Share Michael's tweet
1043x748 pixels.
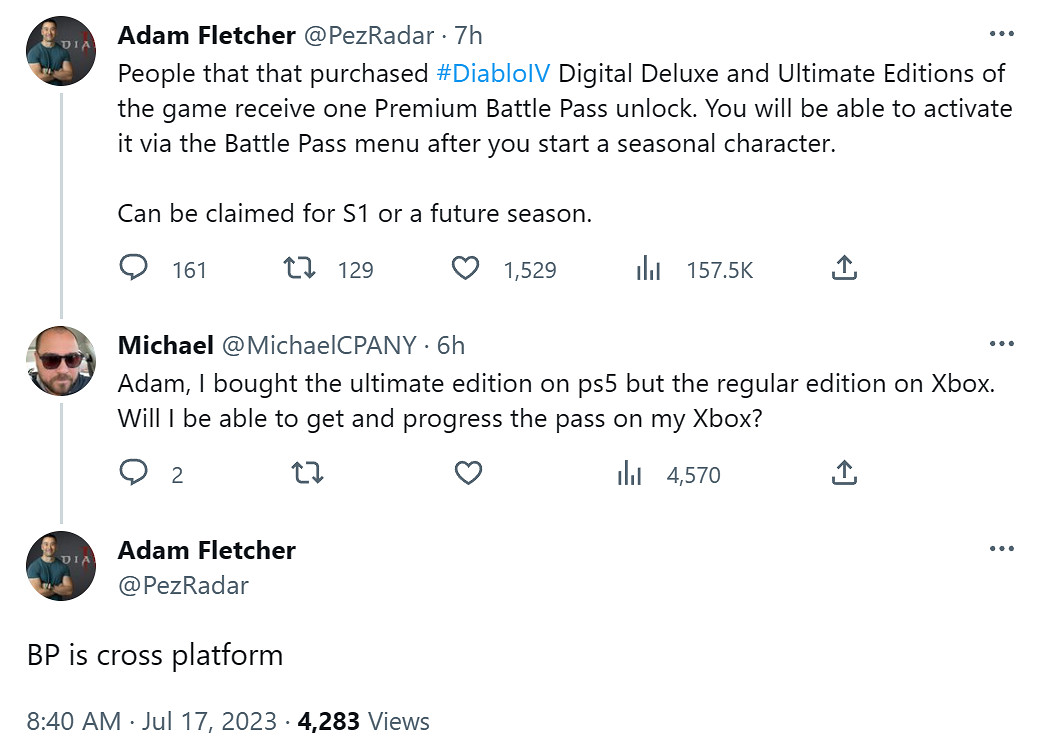coord(843,472)
